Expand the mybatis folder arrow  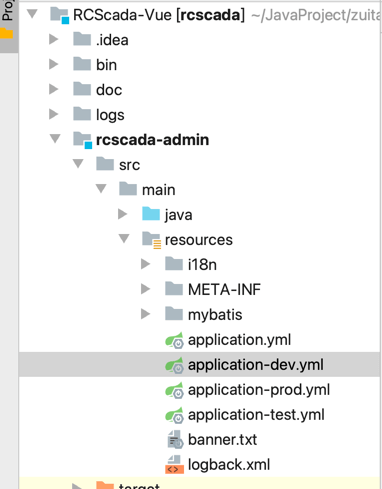(x=145, y=314)
